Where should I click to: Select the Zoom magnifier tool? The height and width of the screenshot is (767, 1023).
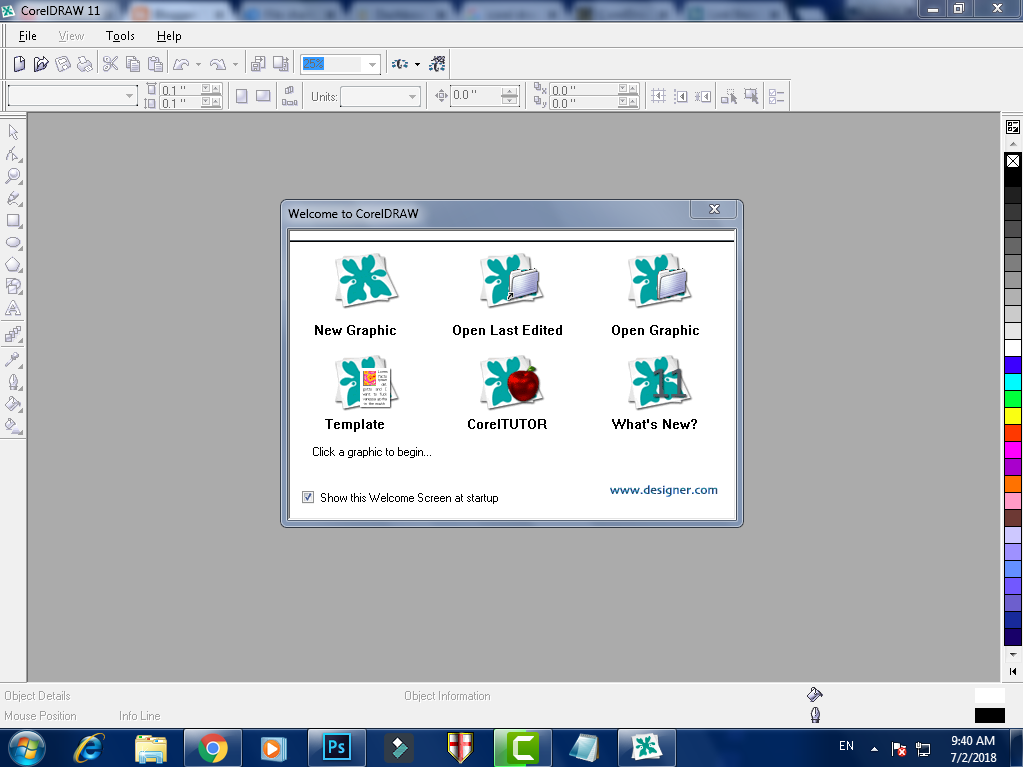click(x=13, y=176)
